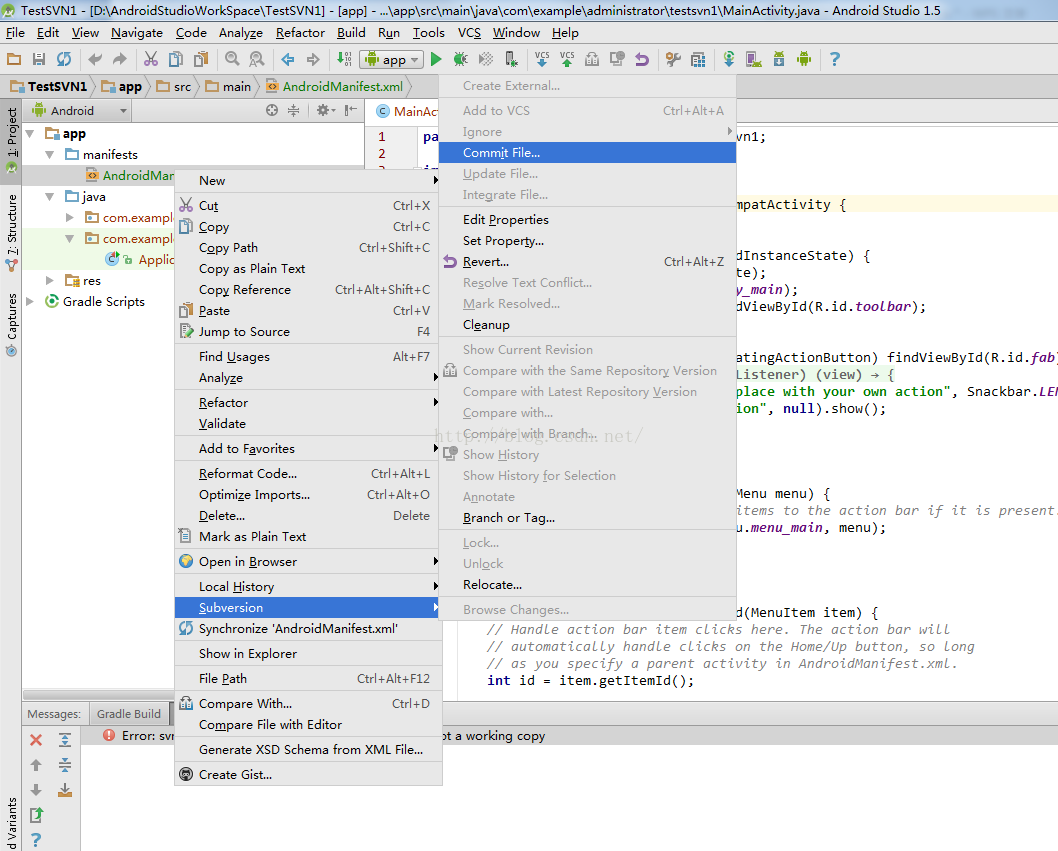Image resolution: width=1058 pixels, height=851 pixels.
Task: Select Edit Properties in Subversion submenu
Action: coord(587,219)
